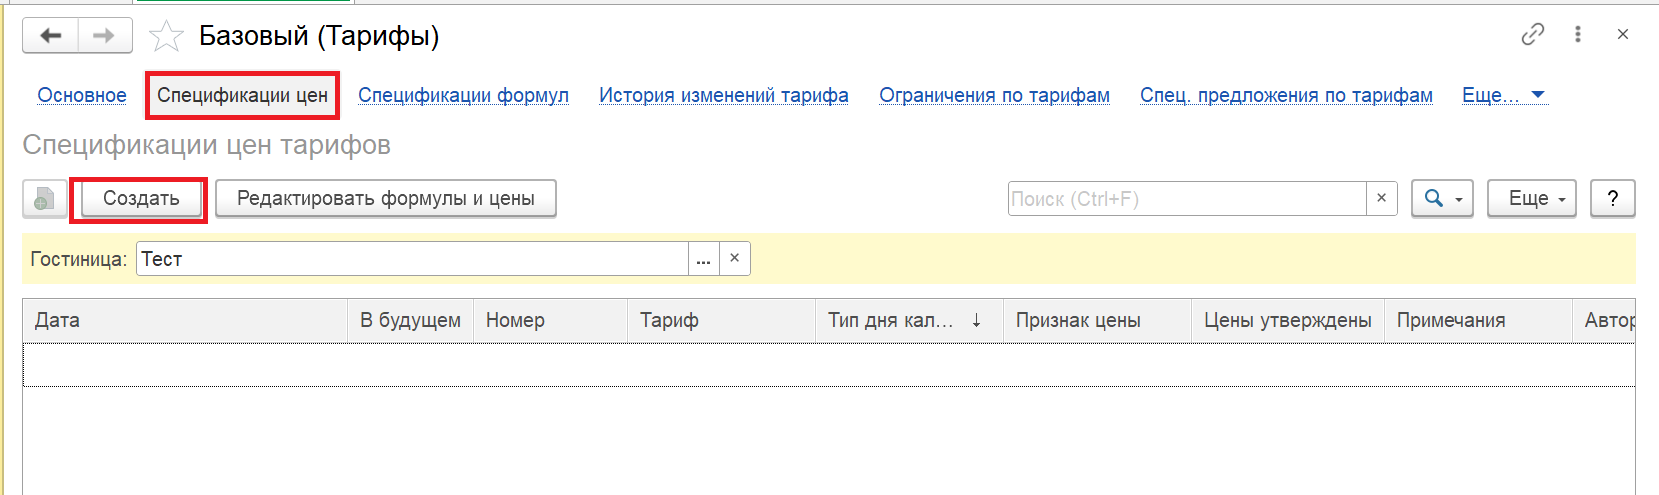Viewport: 1659px width, 495px height.
Task: Go forward with the right arrow button
Action: pos(104,36)
